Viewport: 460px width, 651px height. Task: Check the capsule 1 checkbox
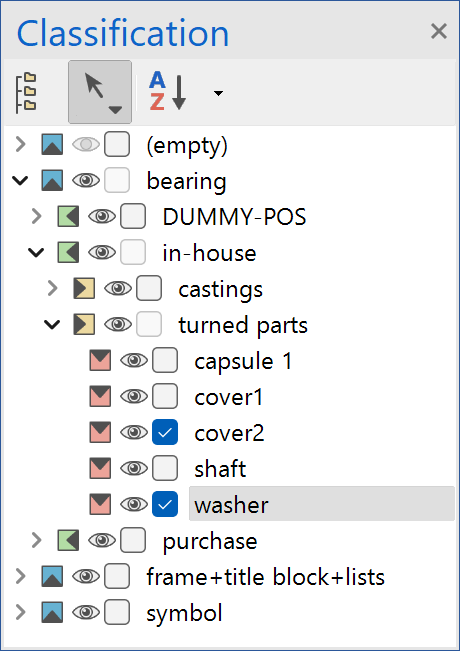165,360
